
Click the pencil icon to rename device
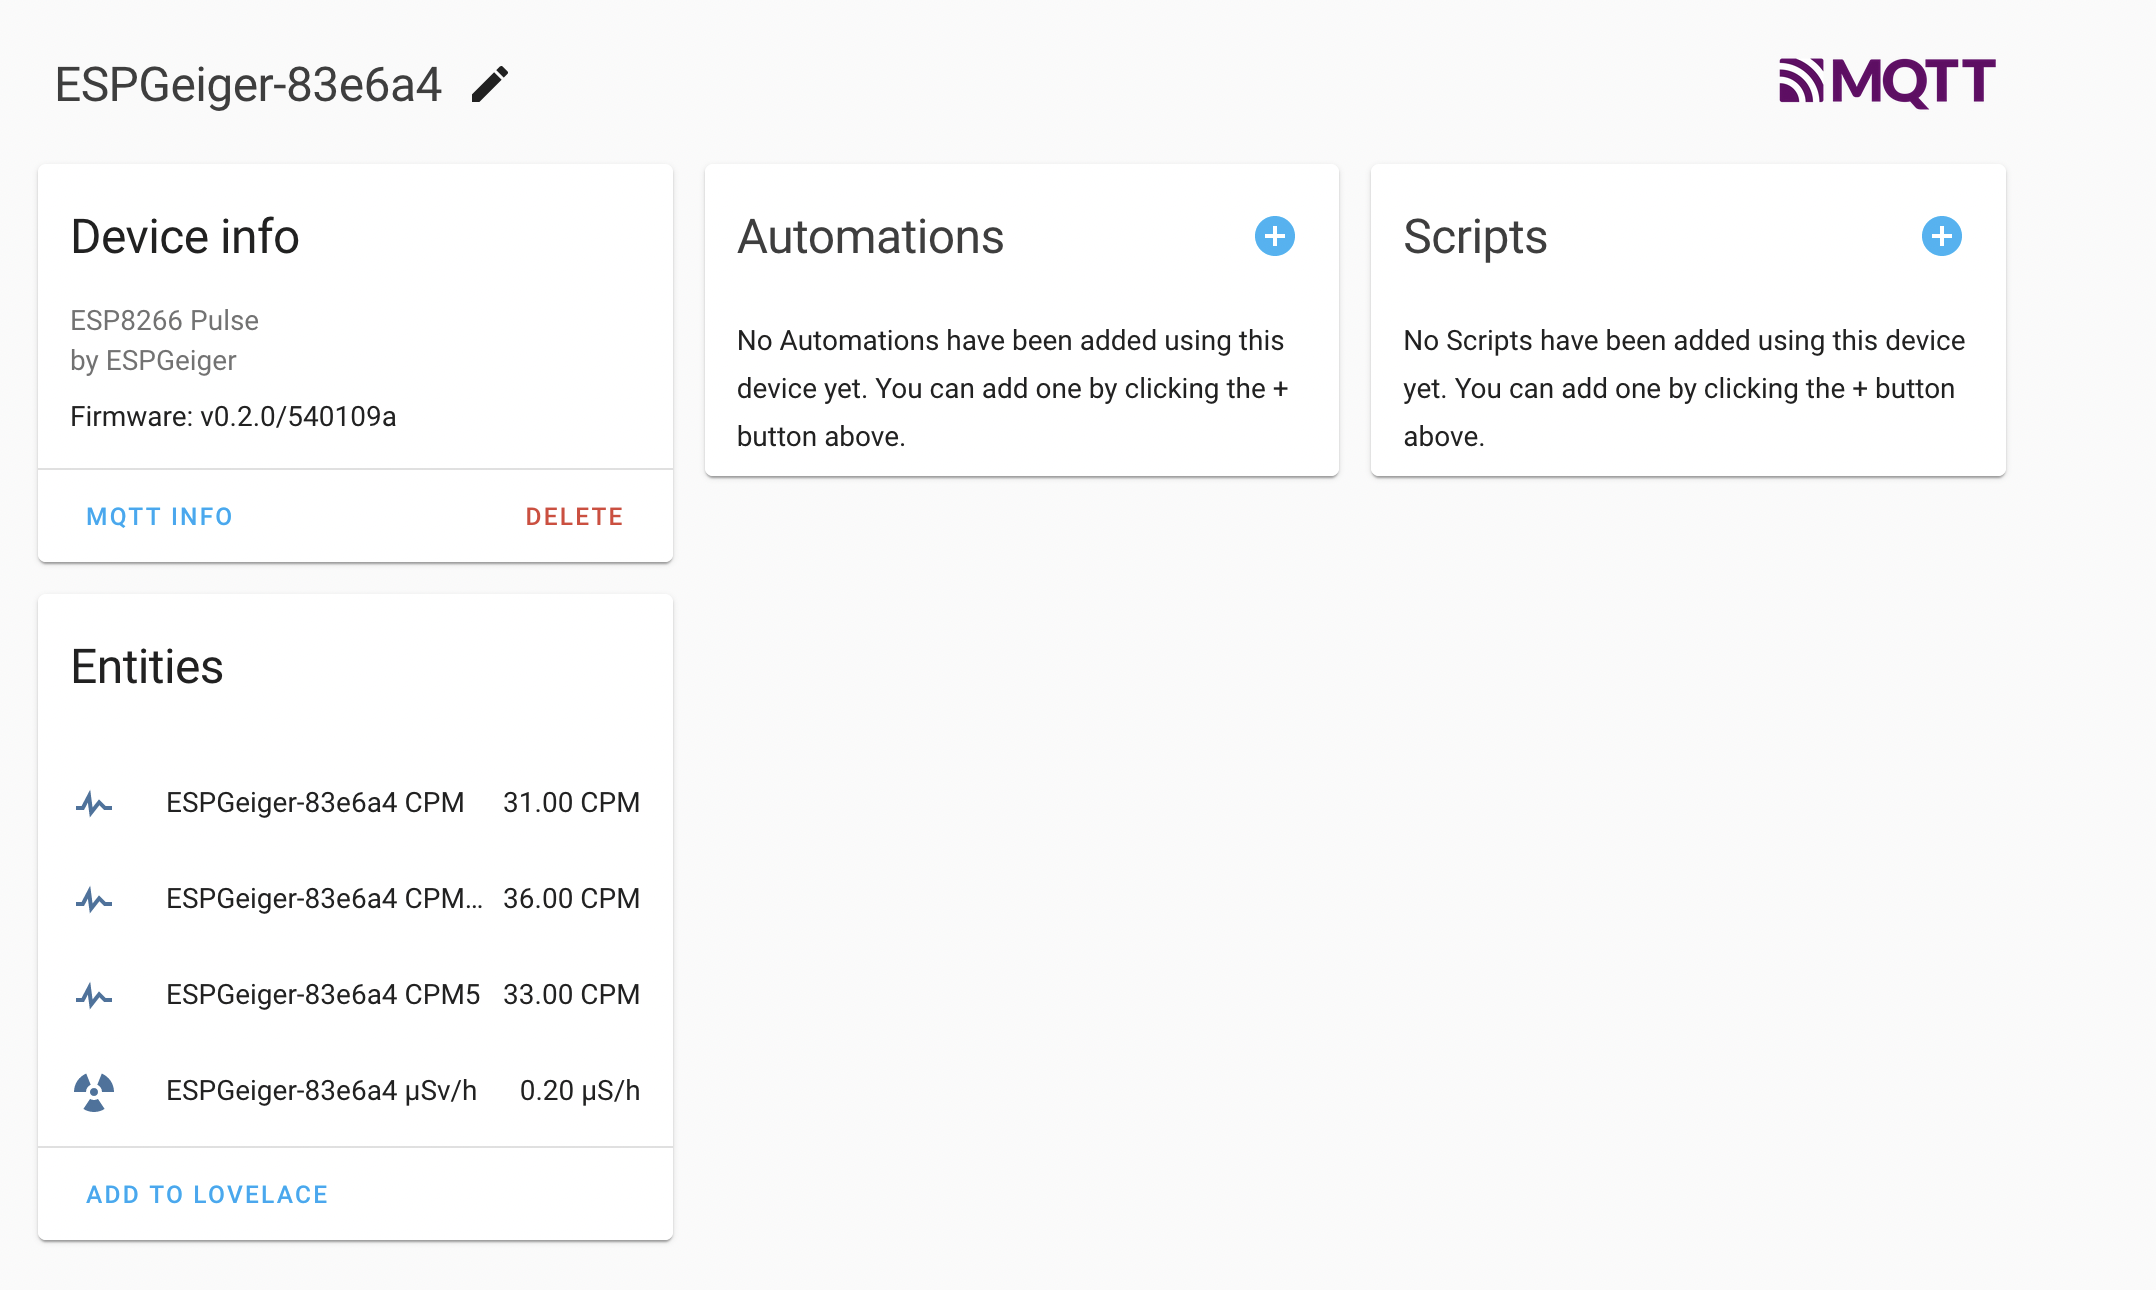pyautogui.click(x=490, y=85)
